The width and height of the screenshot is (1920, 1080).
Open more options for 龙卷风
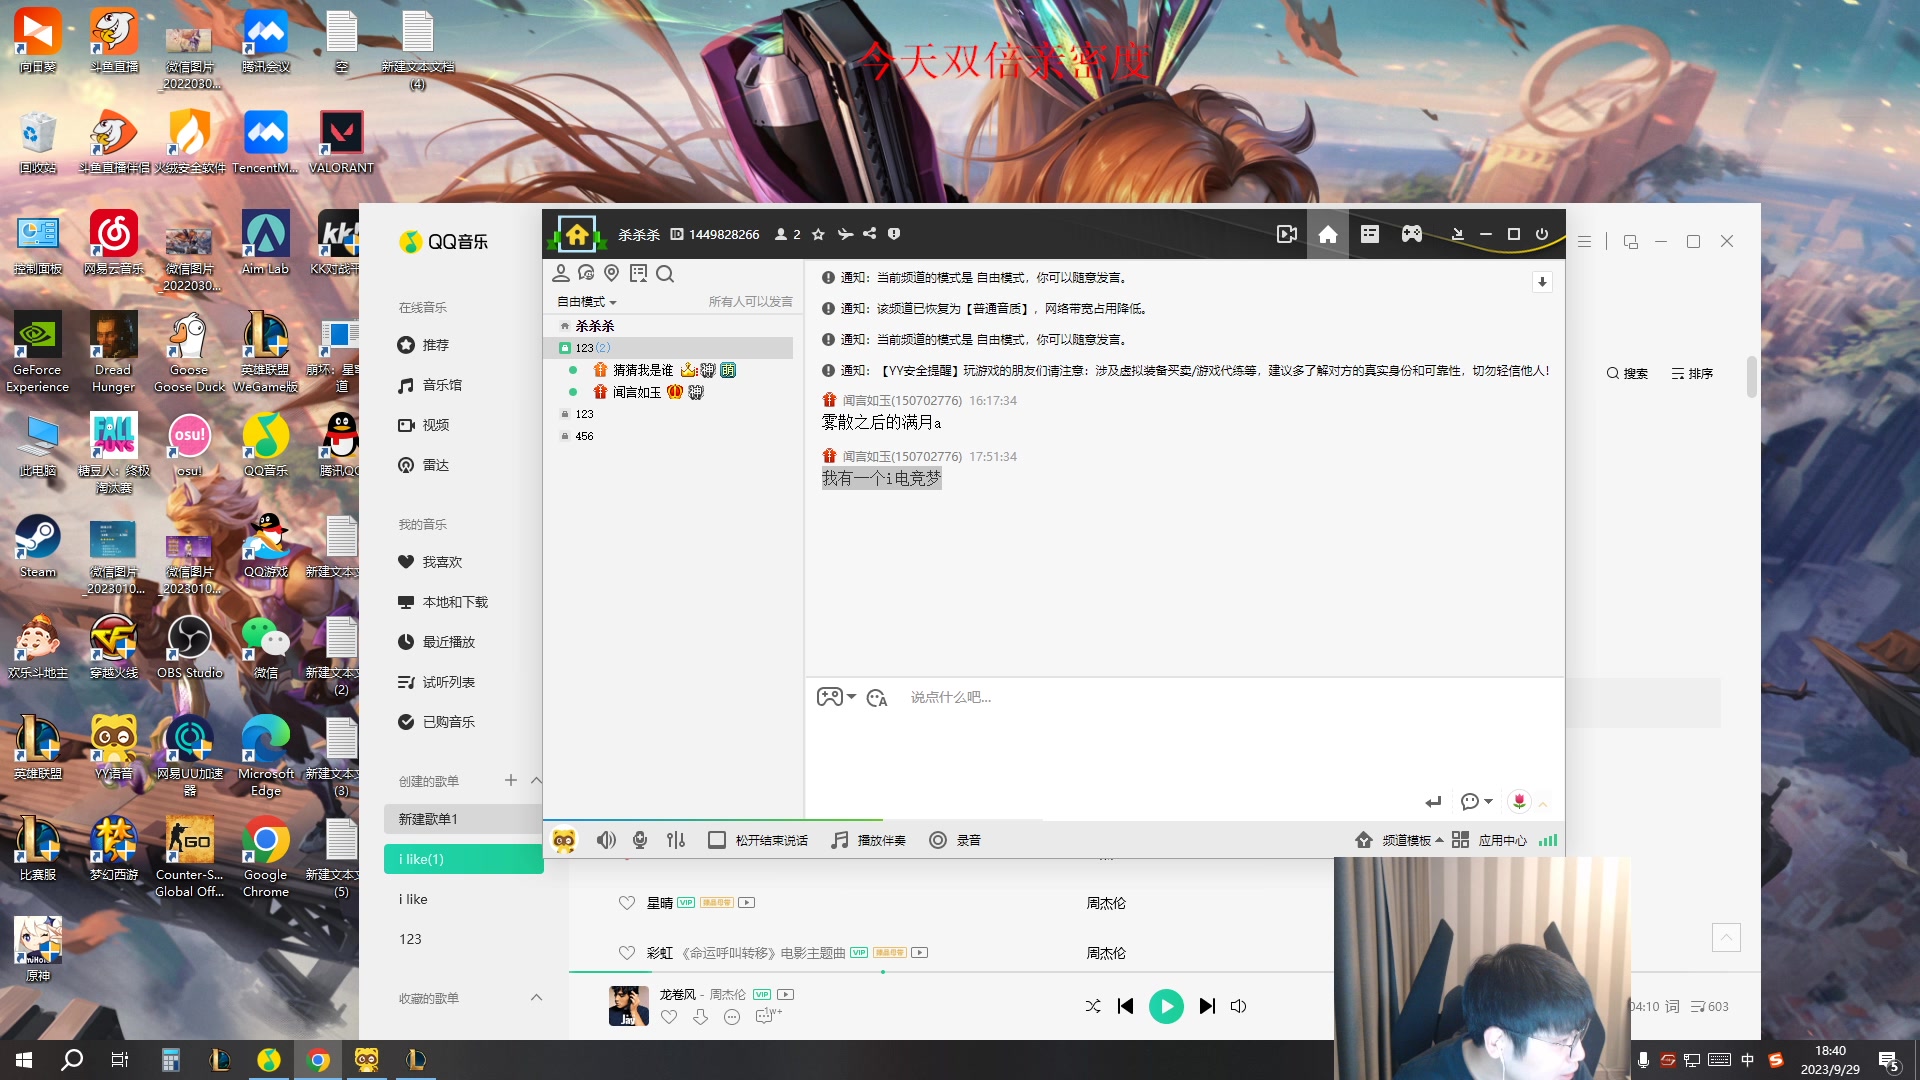[732, 1017]
